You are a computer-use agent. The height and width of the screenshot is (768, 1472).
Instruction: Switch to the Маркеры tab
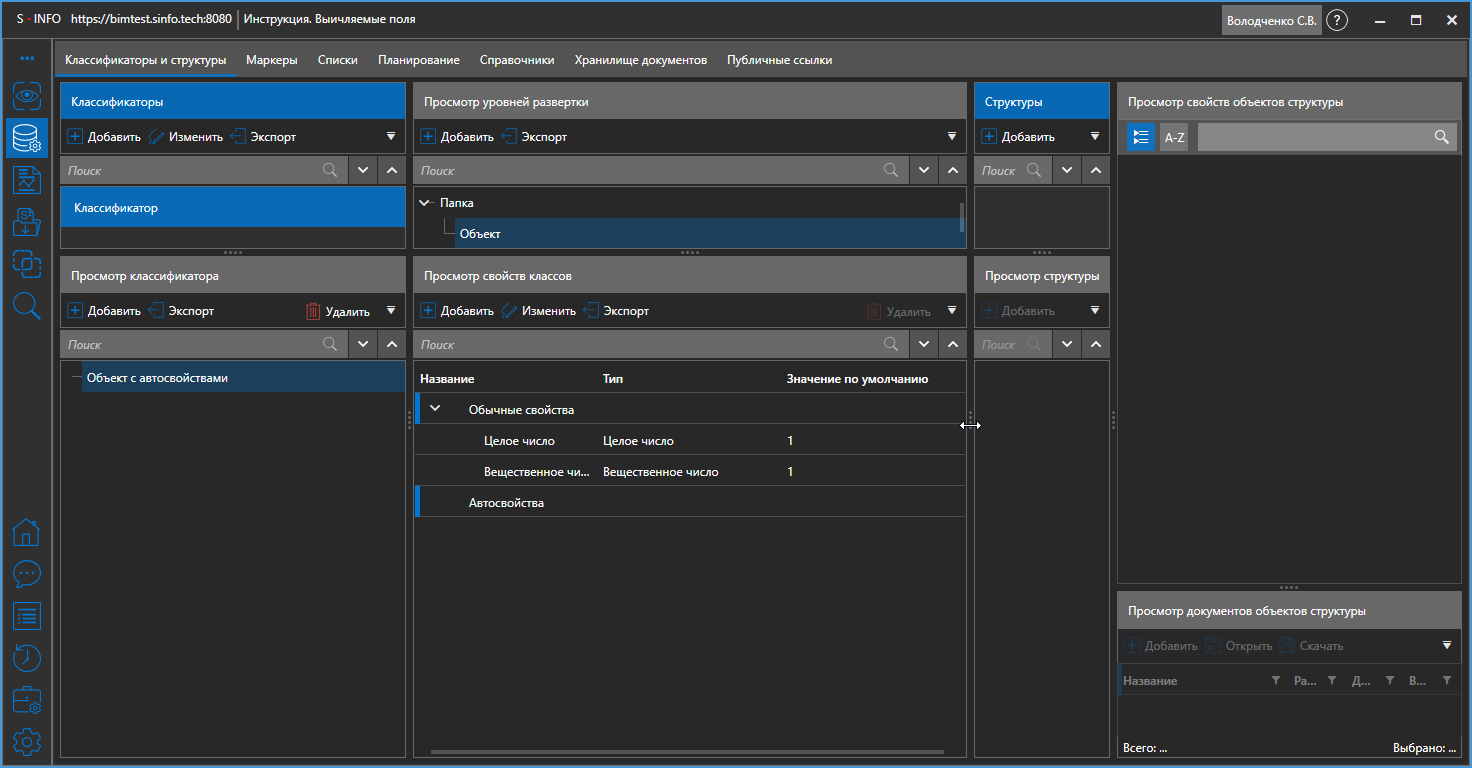point(272,60)
